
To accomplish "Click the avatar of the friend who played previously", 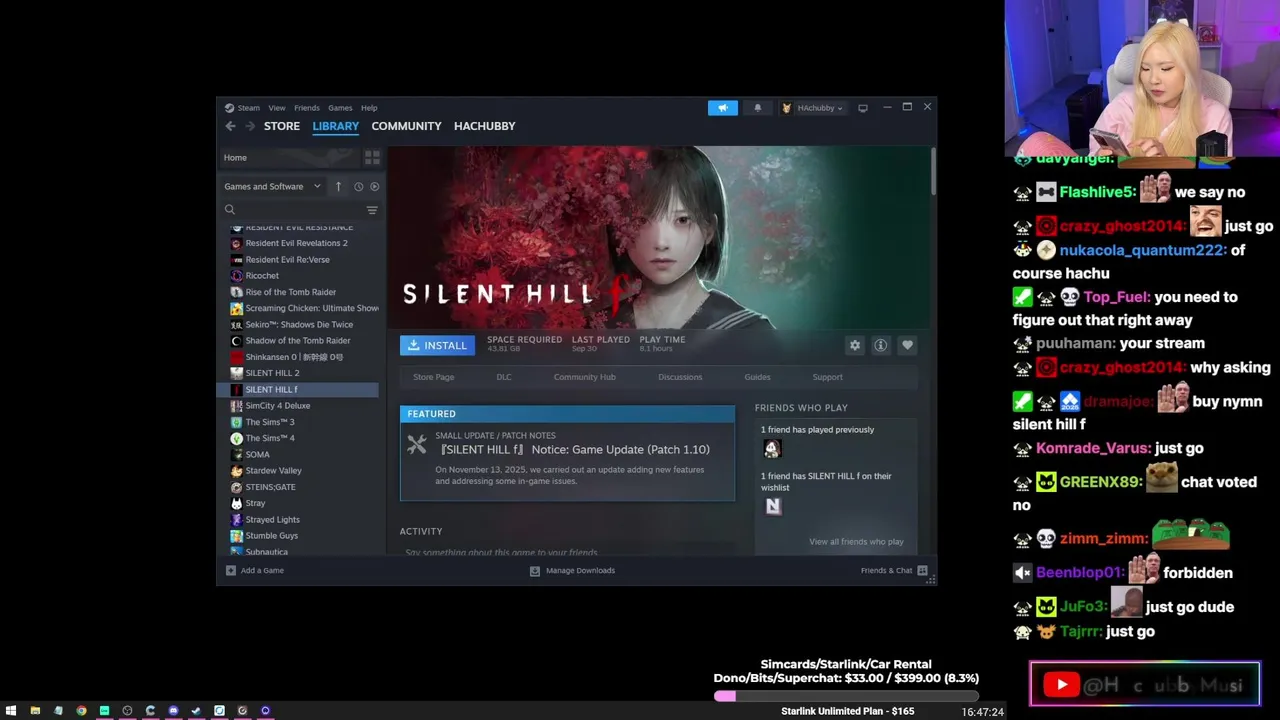I will click(771, 449).
